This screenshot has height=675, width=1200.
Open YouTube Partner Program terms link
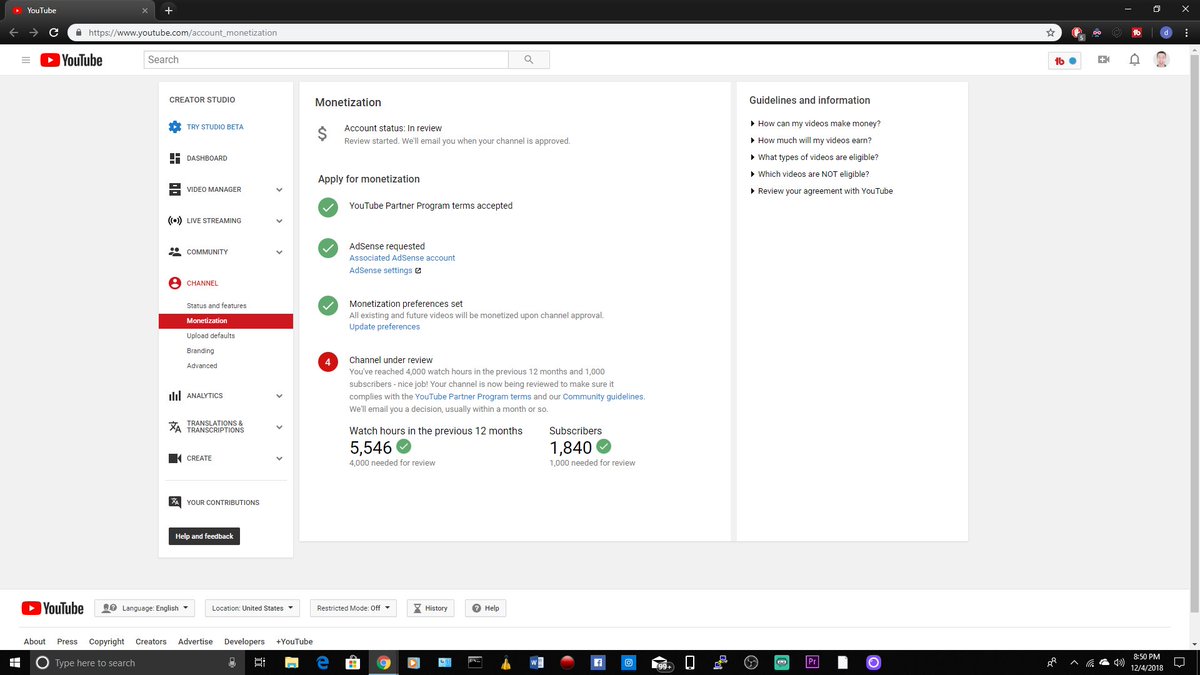473,397
